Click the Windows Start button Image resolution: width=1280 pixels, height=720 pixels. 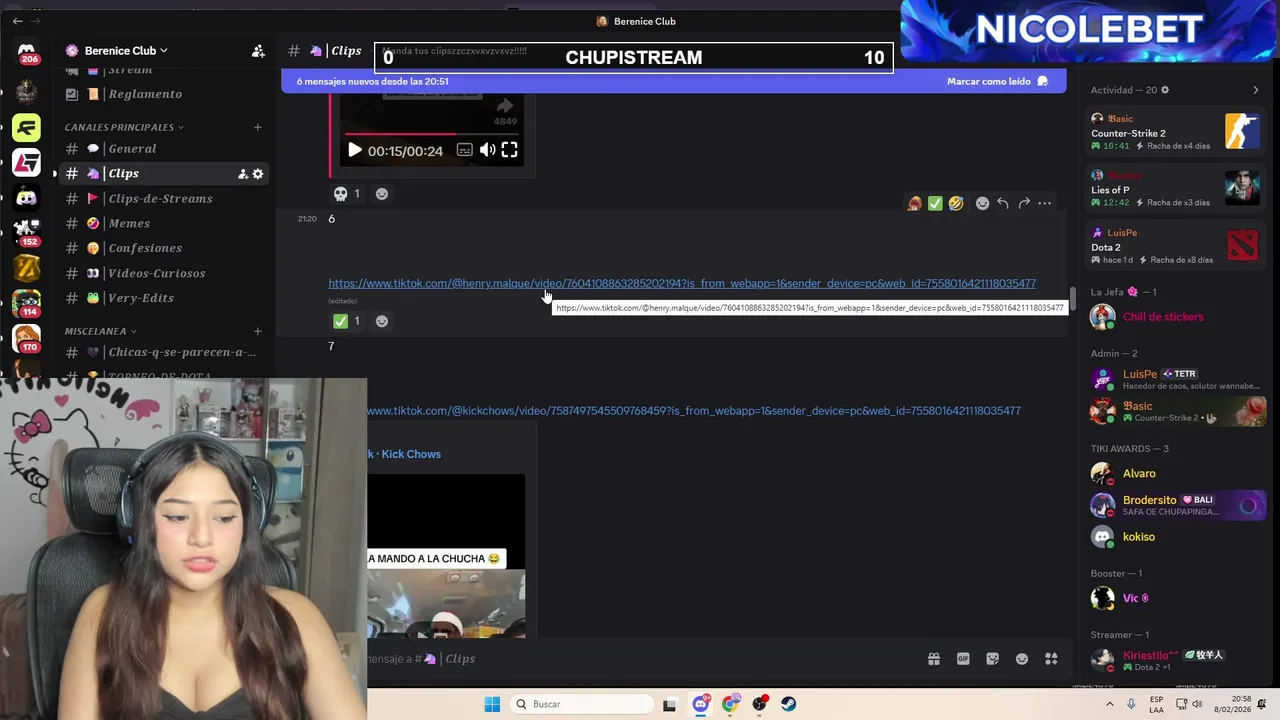click(492, 704)
